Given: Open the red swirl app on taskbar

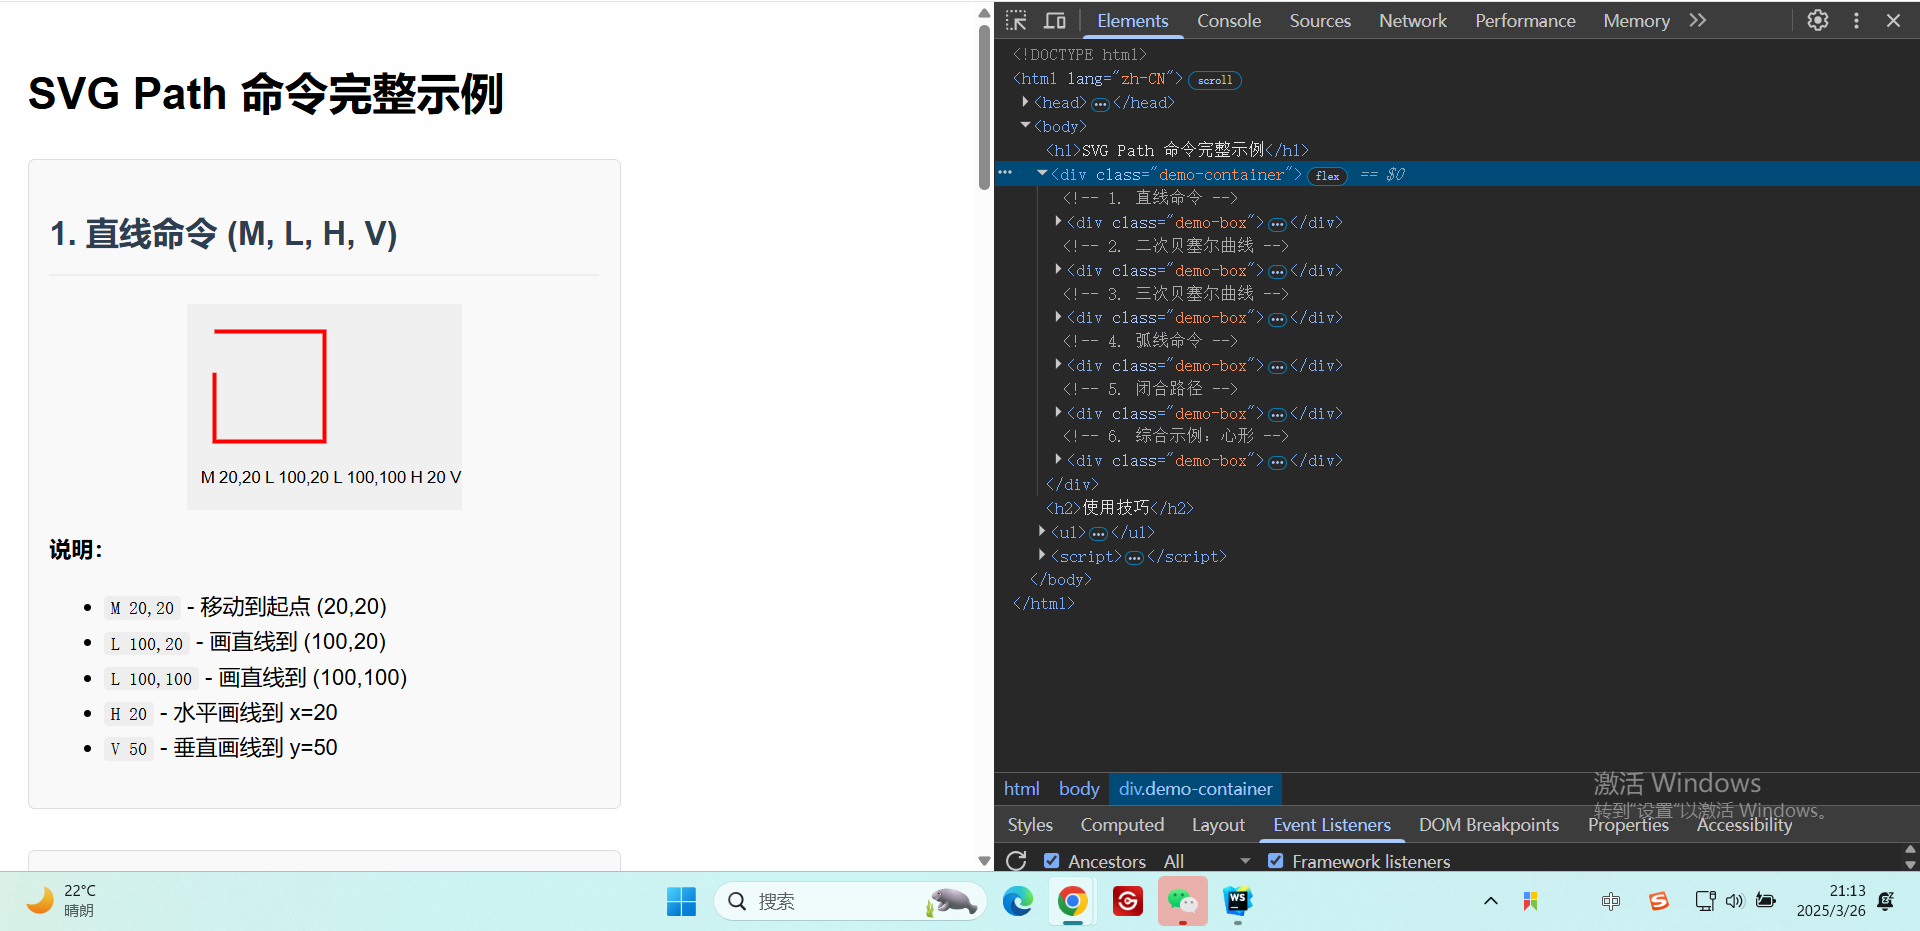Looking at the screenshot, I should pos(1128,901).
